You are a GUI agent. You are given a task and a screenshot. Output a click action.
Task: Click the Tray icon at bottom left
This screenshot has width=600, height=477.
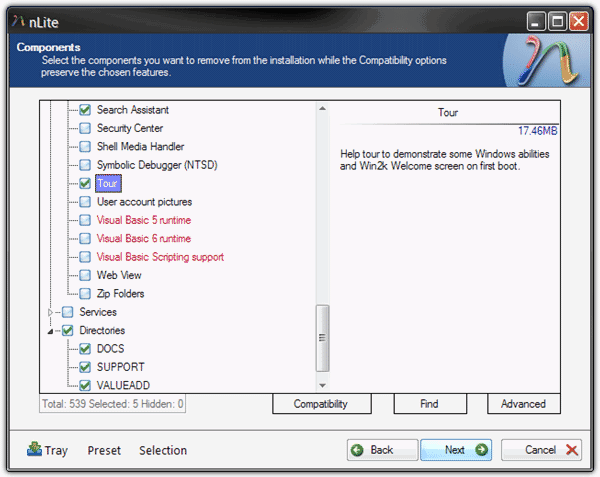[x=35, y=449]
